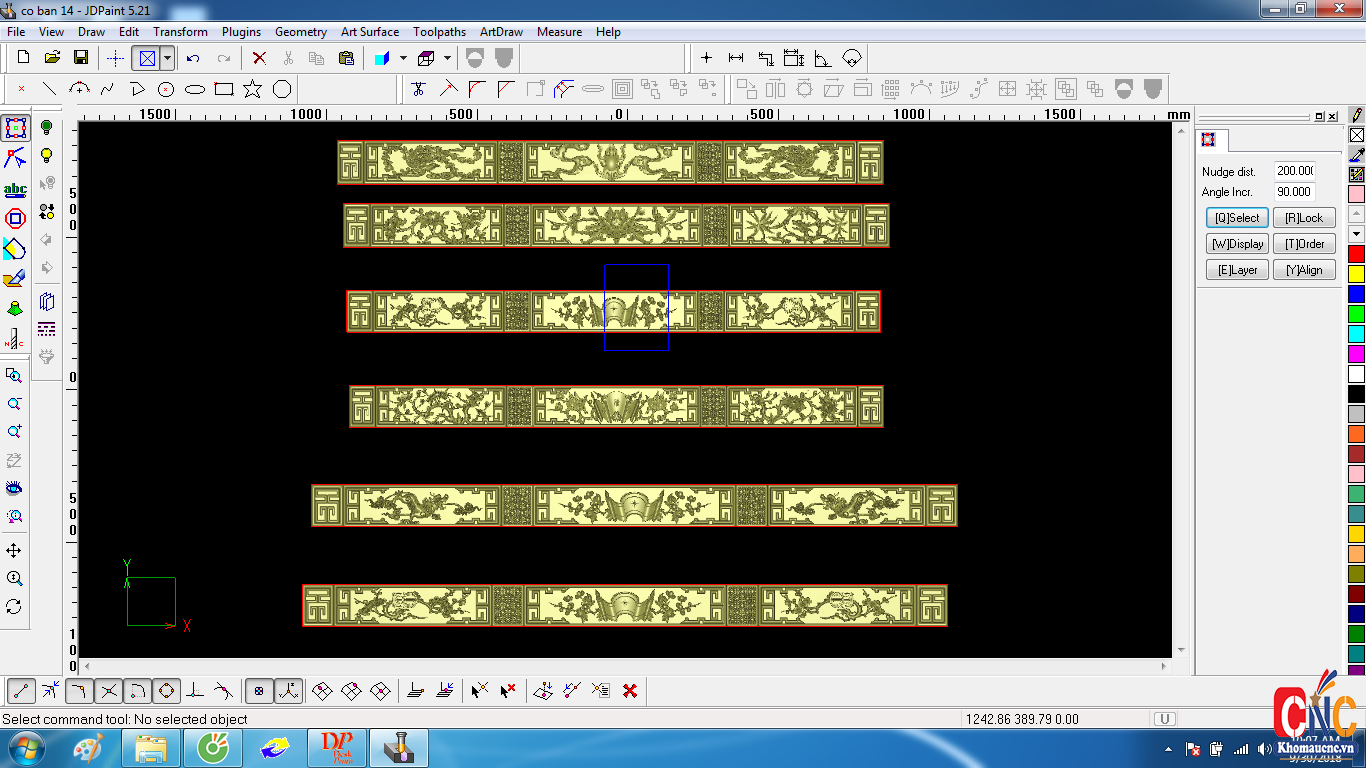Pick the rectangle drawing tool
The image size is (1366, 768).
click(x=224, y=89)
